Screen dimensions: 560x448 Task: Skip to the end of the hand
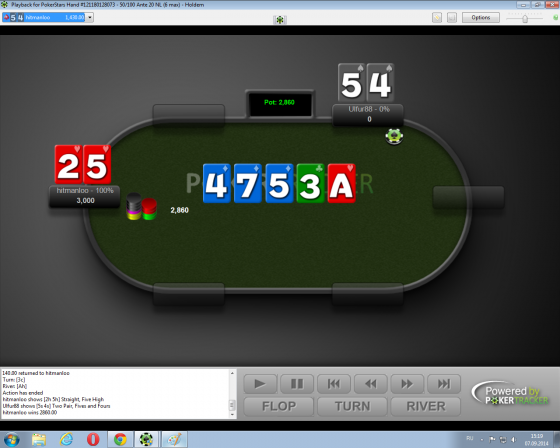coord(444,384)
